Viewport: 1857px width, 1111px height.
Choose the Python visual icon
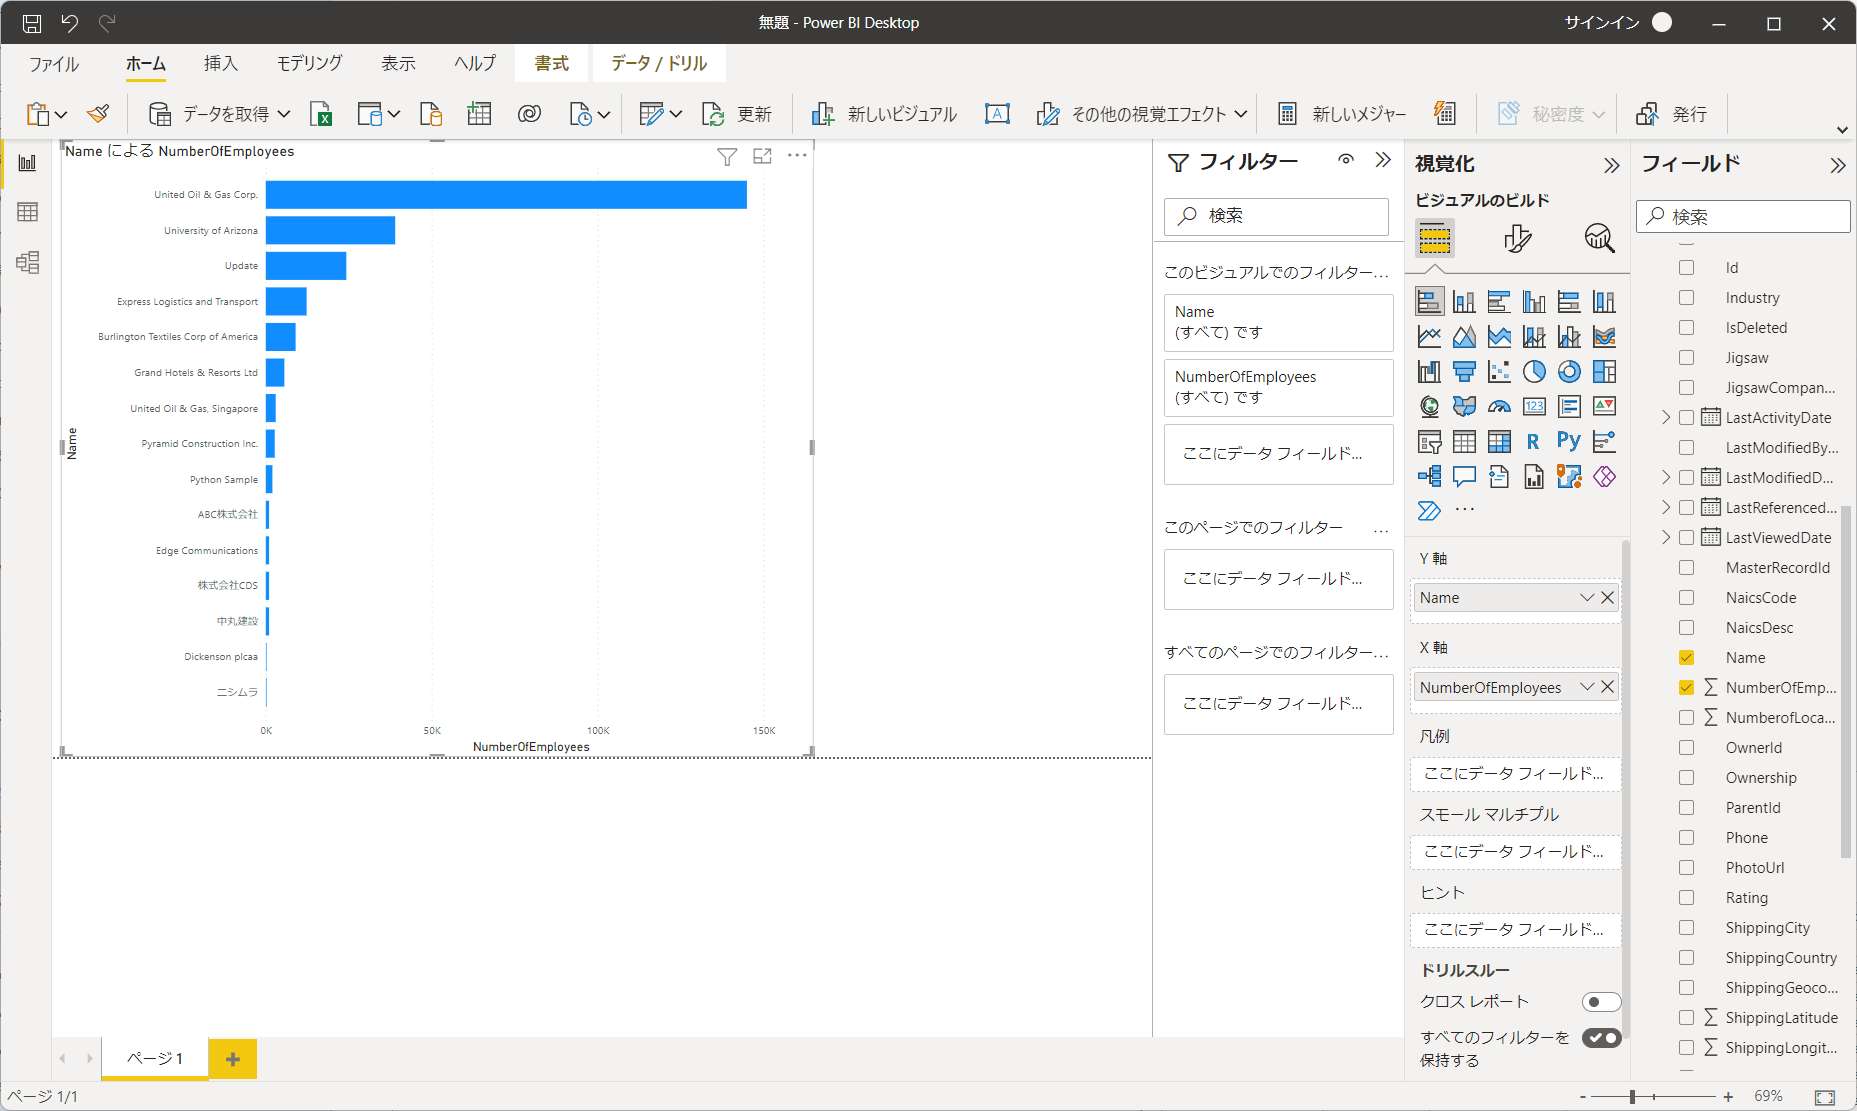1569,442
